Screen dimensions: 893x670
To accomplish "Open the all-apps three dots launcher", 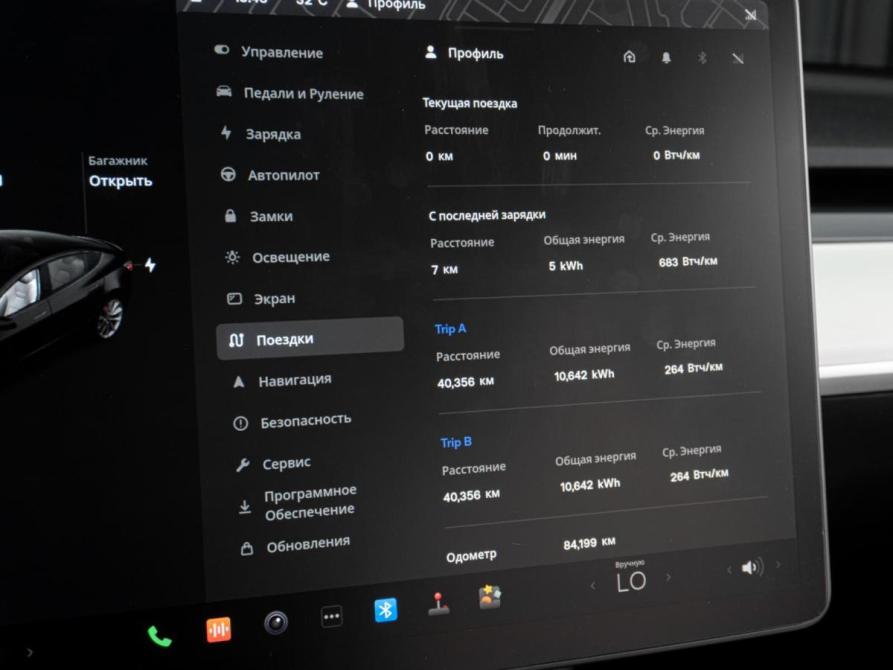I will (x=331, y=616).
